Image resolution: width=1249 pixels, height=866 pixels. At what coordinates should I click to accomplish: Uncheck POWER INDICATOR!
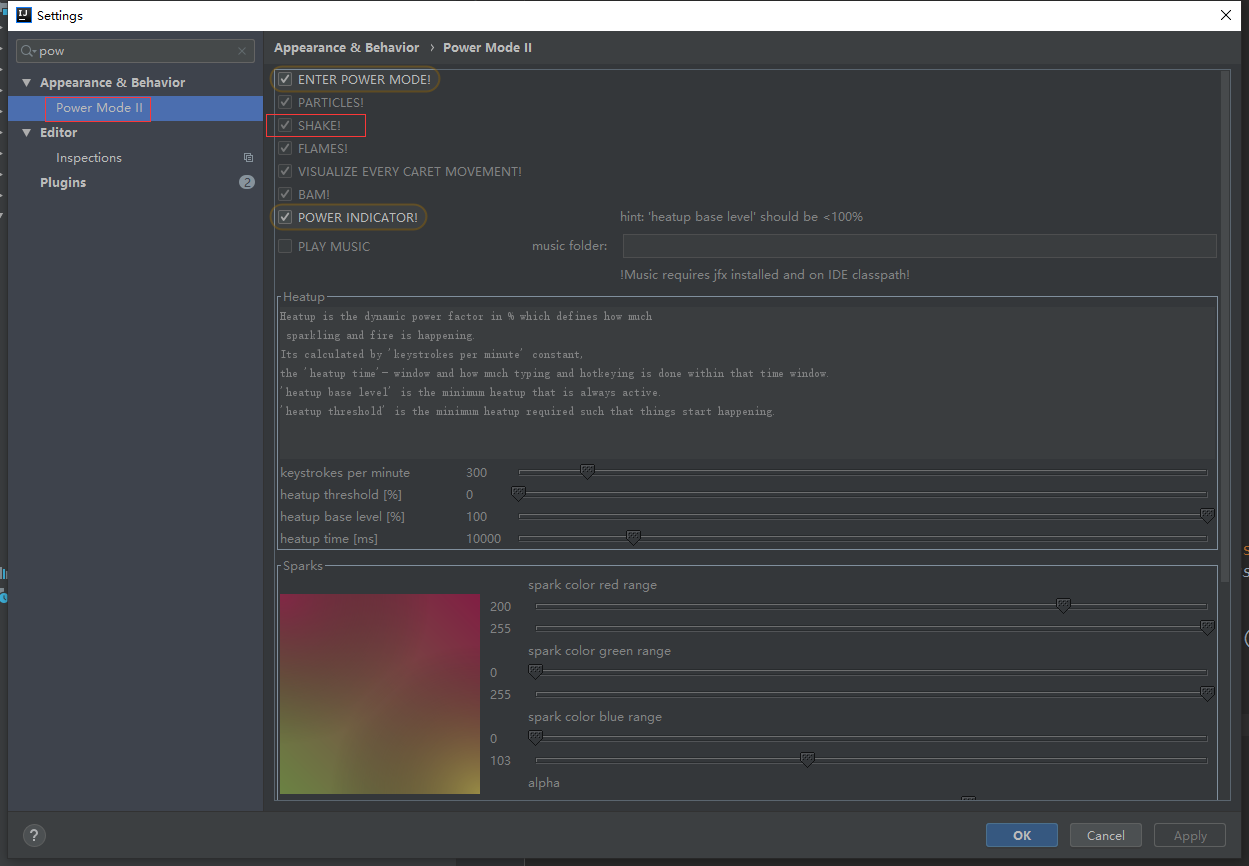pyautogui.click(x=285, y=216)
